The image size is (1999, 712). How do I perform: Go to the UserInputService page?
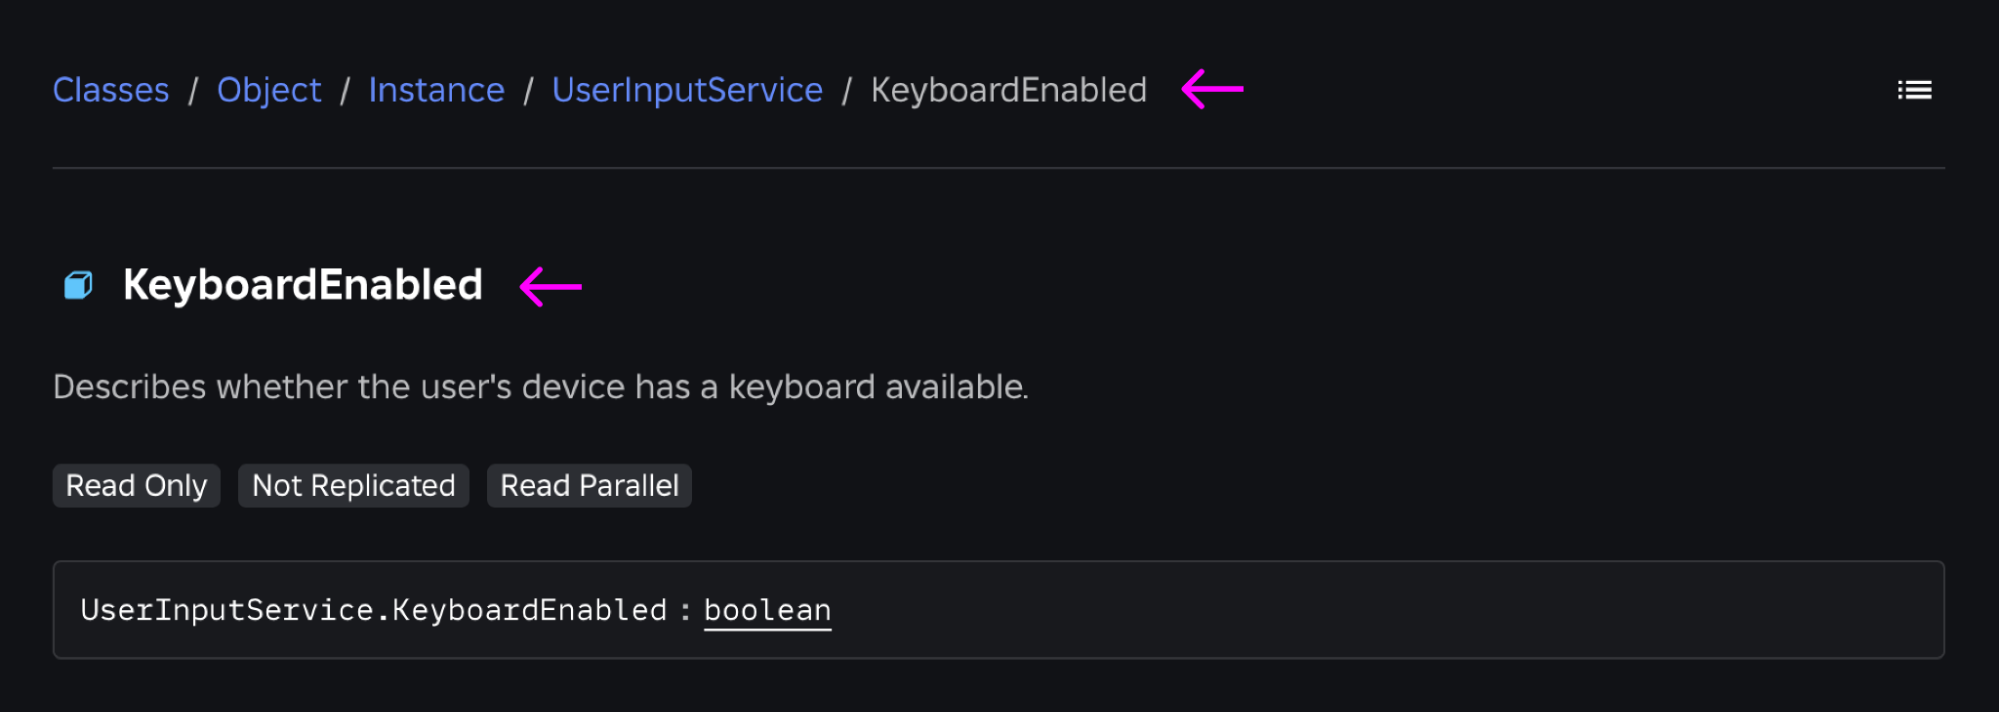pos(687,89)
